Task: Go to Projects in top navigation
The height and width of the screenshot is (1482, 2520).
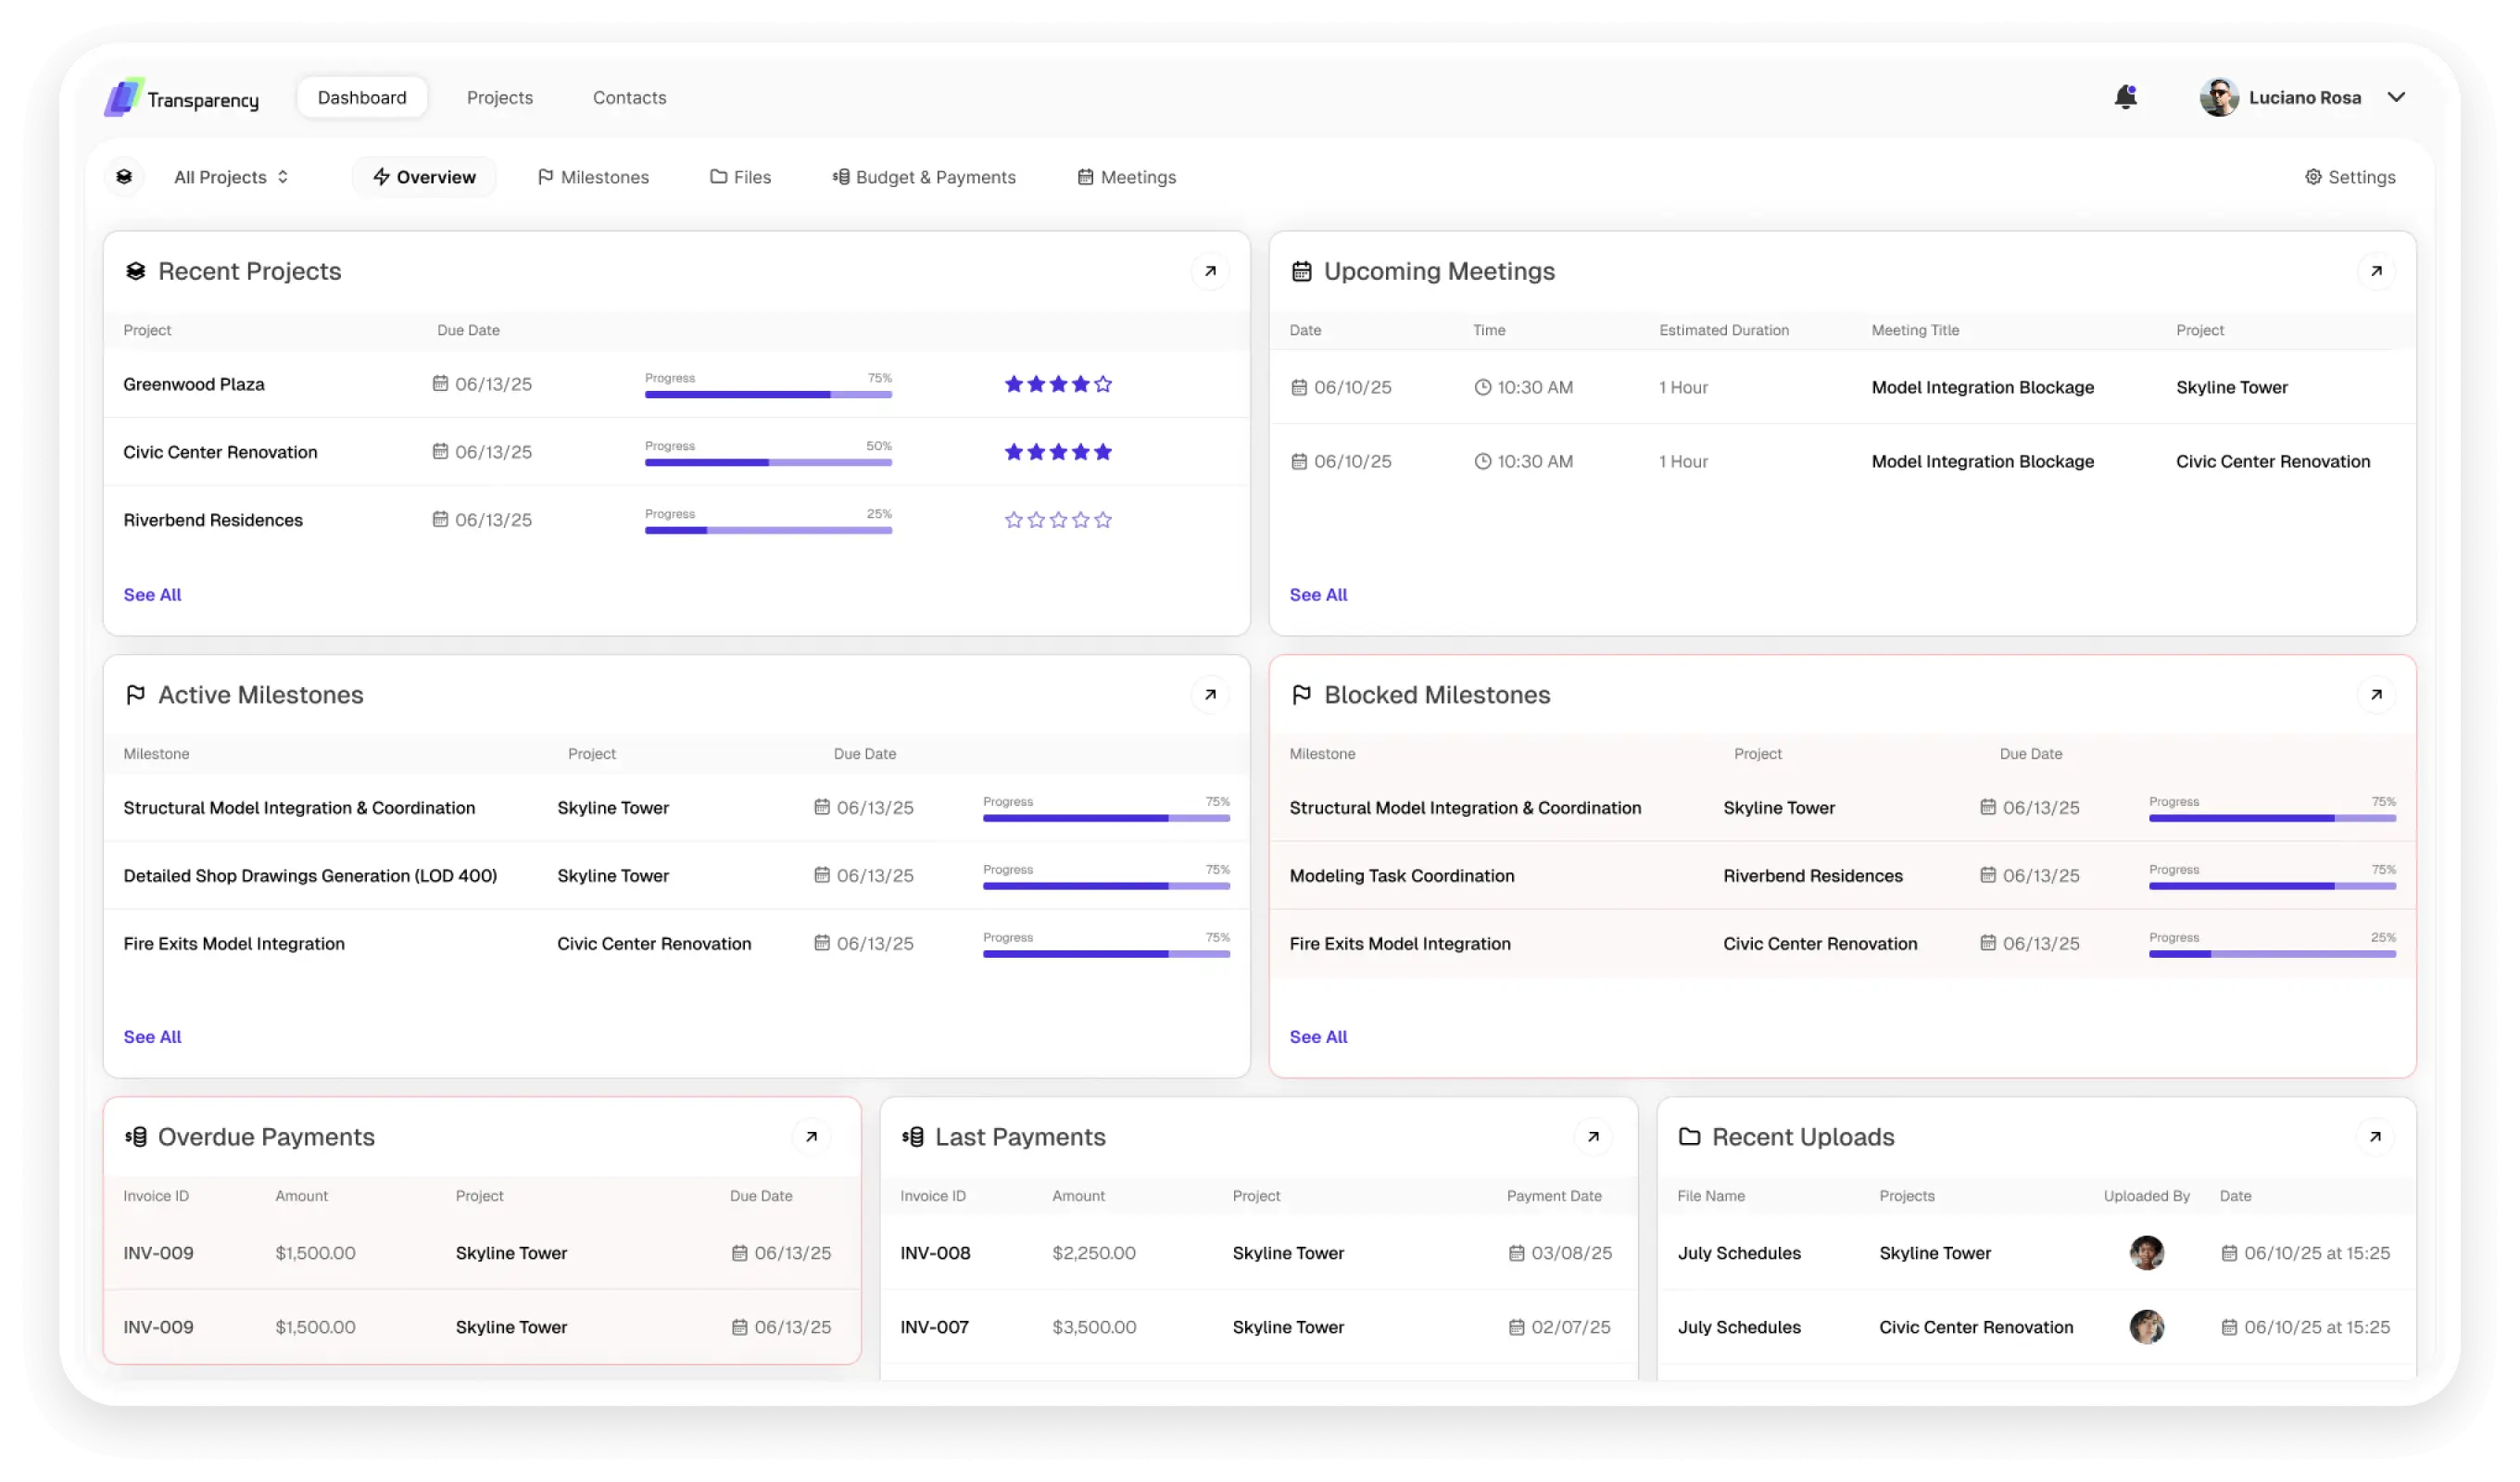Action: 499,98
